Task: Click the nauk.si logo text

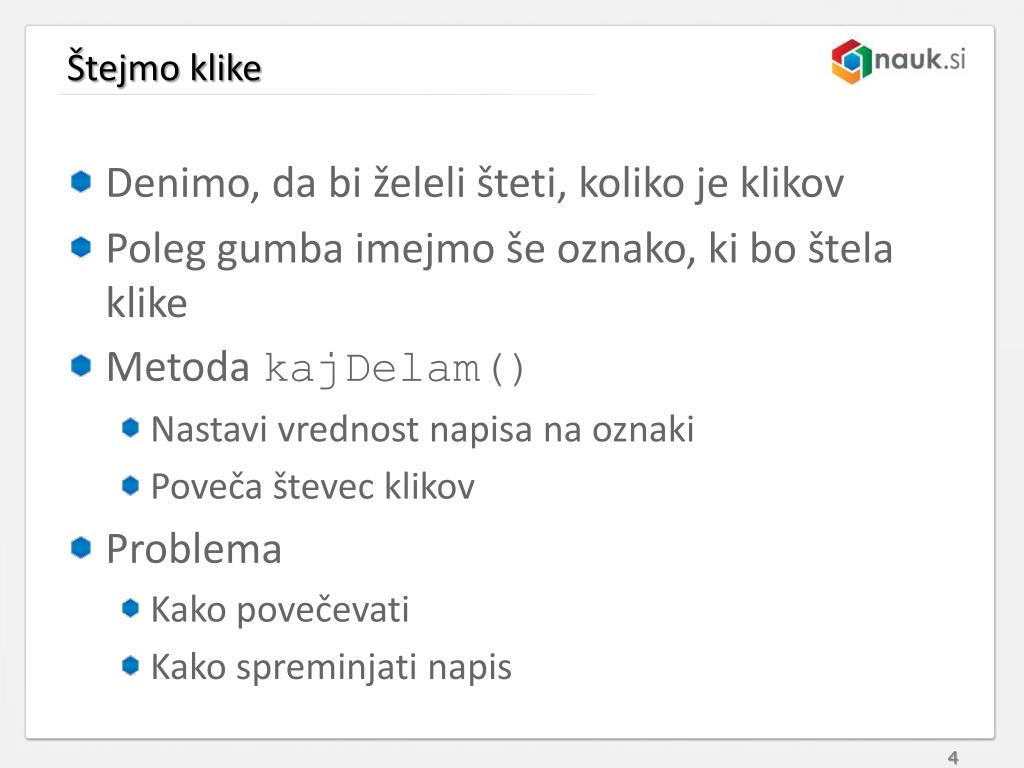Action: point(920,59)
